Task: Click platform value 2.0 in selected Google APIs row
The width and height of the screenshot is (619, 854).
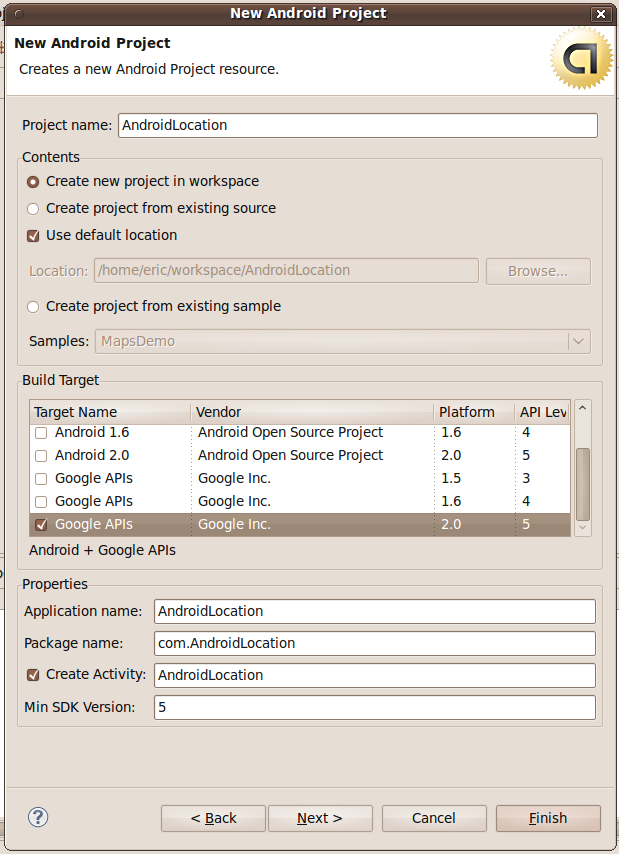Action: 451,524
